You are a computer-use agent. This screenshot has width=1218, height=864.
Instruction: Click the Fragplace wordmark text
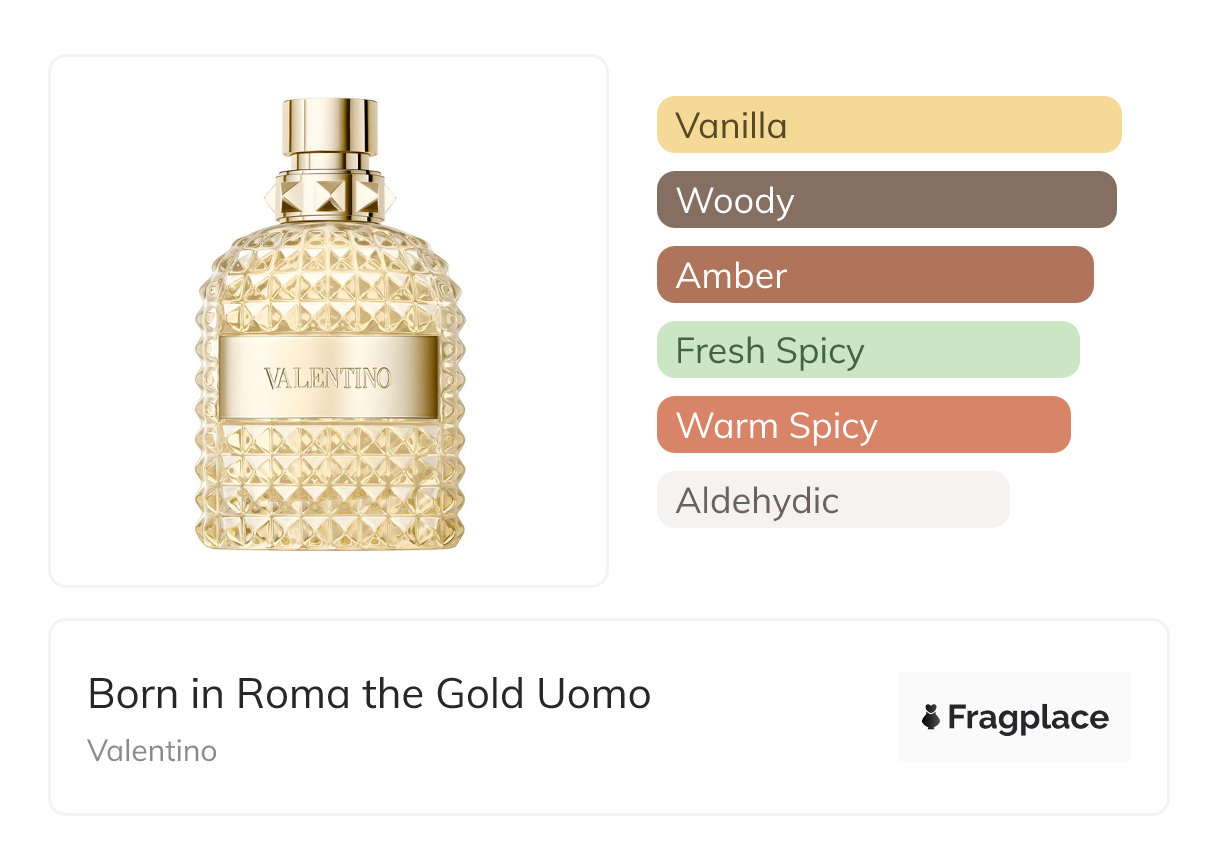point(1028,718)
